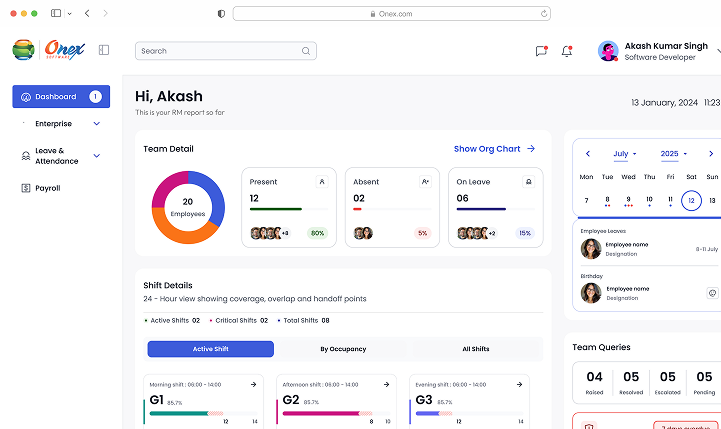The width and height of the screenshot is (721, 429).
Task: Switch to By Occupancy tab
Action: click(x=343, y=349)
